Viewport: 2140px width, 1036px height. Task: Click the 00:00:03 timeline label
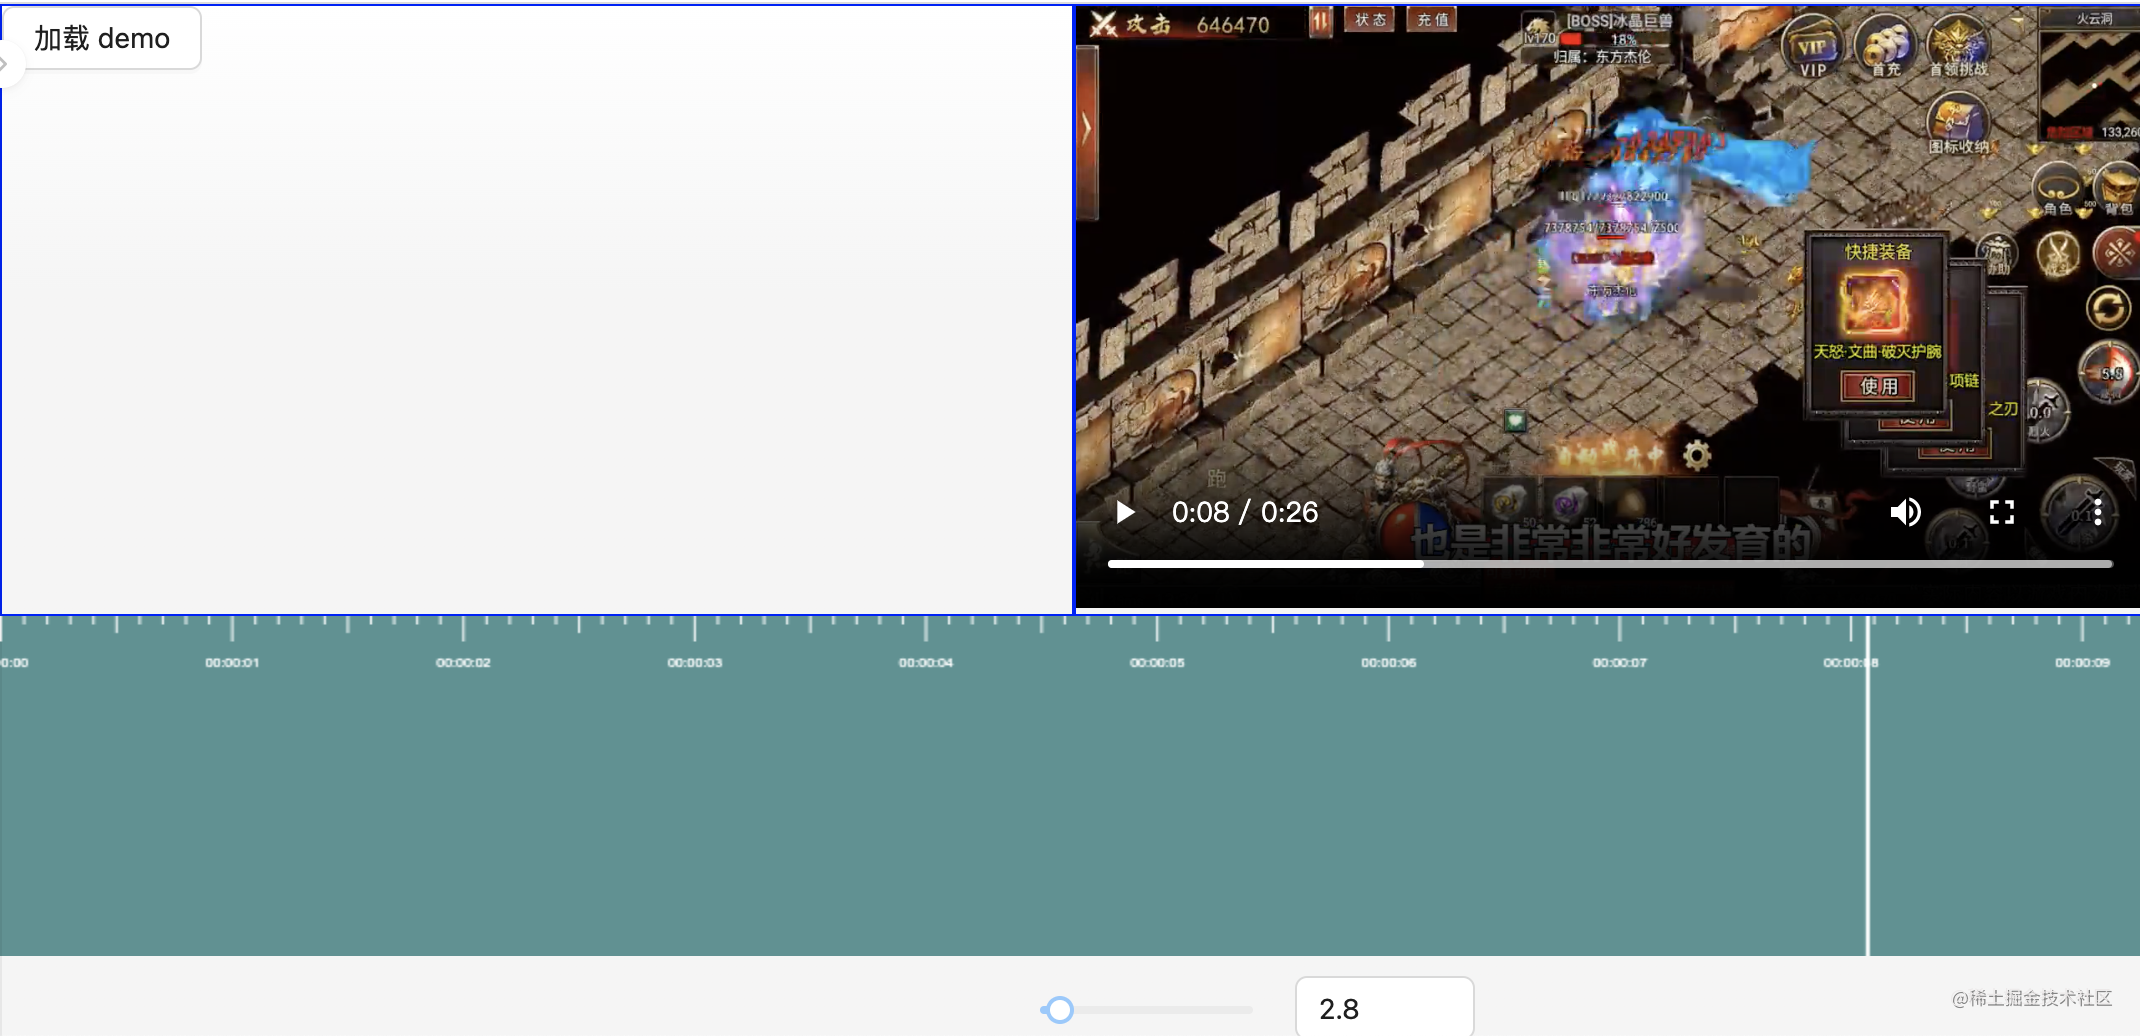click(695, 663)
